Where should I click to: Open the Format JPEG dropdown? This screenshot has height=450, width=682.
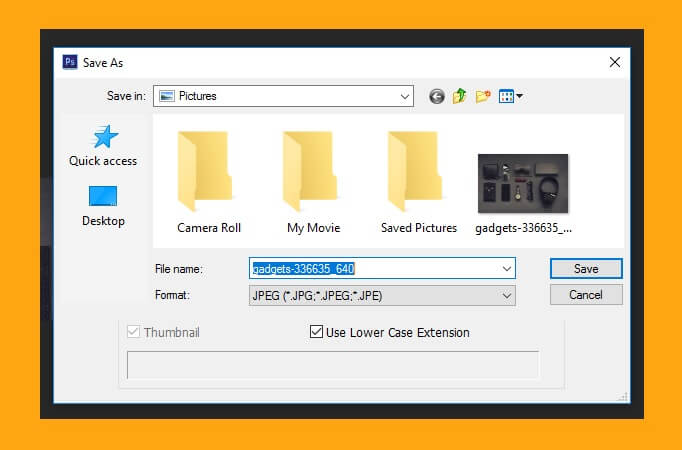point(382,296)
